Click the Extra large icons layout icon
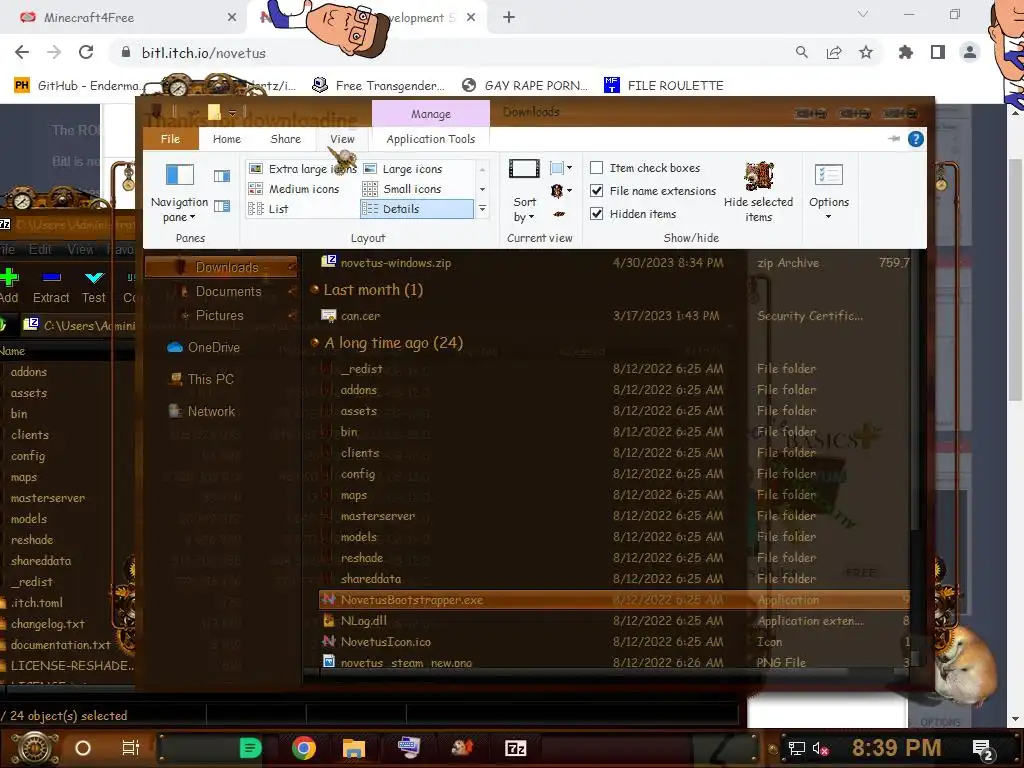This screenshot has width=1024, height=768. [256, 168]
